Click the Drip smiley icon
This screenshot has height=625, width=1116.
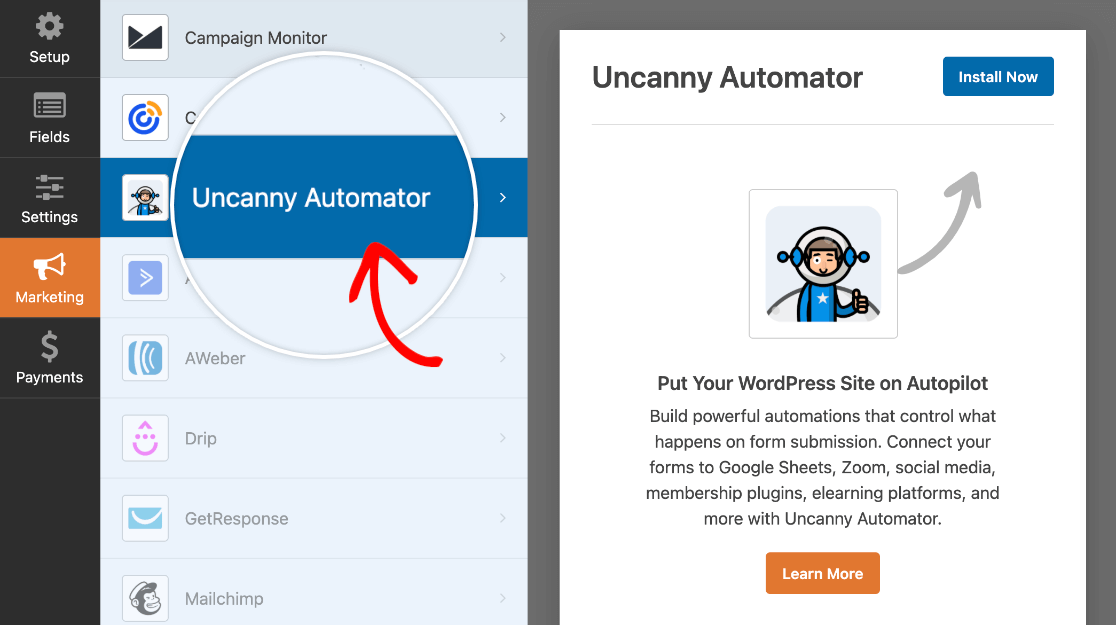(x=145, y=438)
